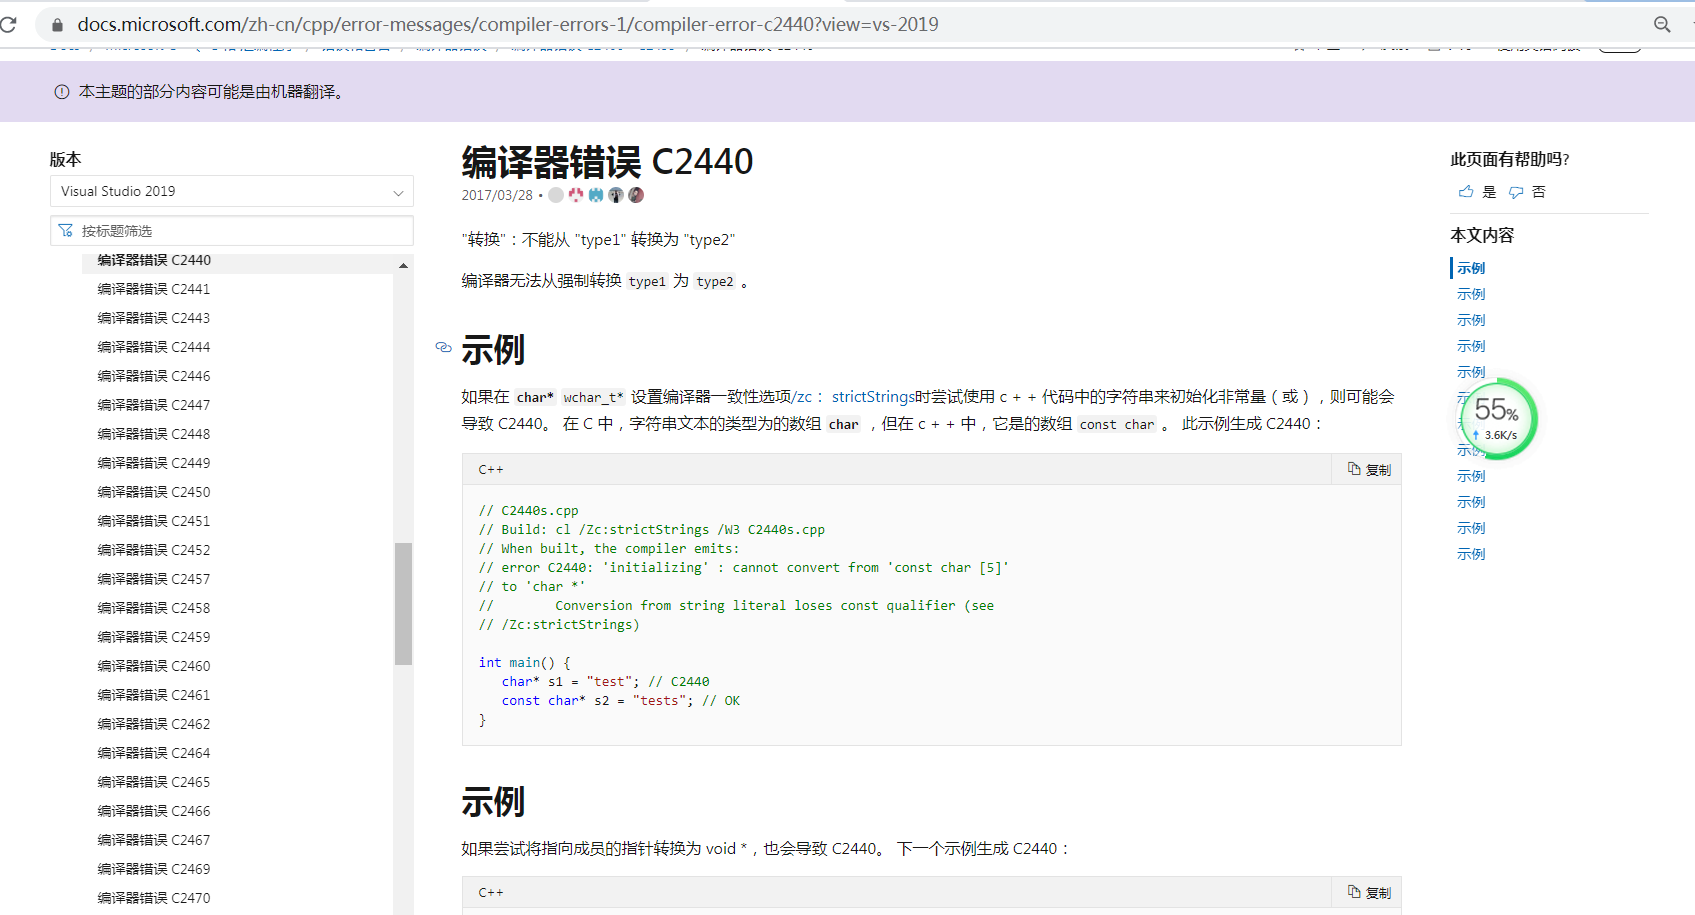Click the thumbs-up 是 feedback icon
This screenshot has height=915, width=1695.
[1465, 191]
